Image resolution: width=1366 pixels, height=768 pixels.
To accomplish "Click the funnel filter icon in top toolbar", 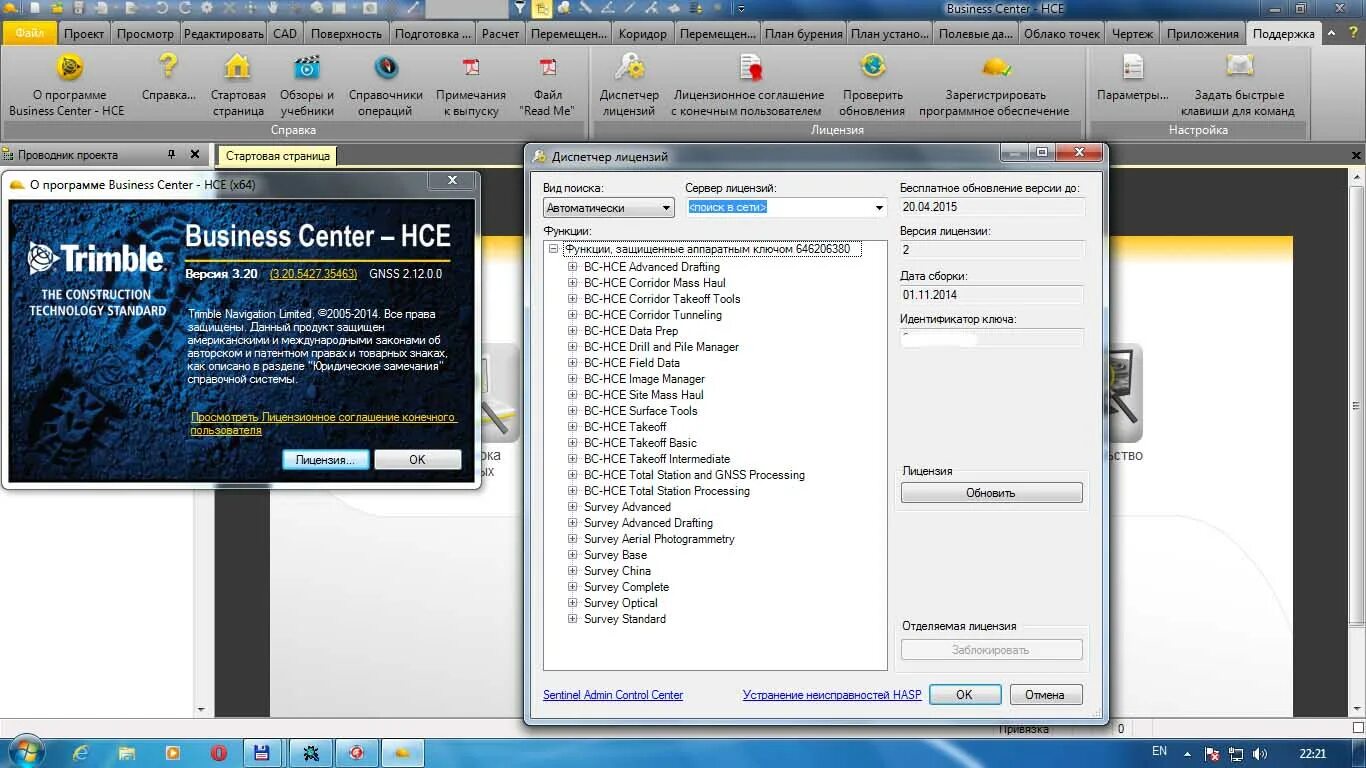I will [x=519, y=8].
